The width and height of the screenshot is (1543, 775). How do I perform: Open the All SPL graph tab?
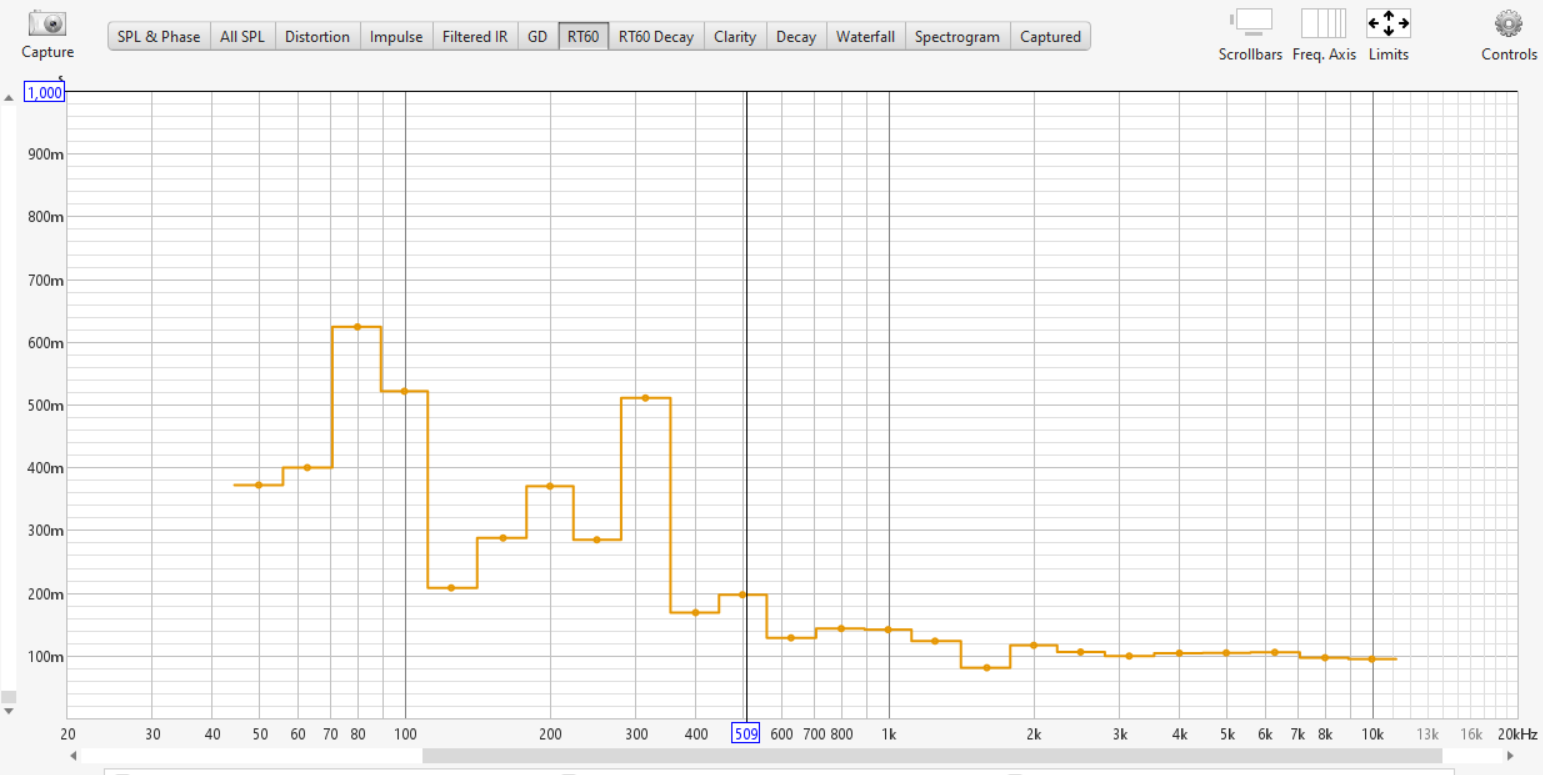point(243,37)
